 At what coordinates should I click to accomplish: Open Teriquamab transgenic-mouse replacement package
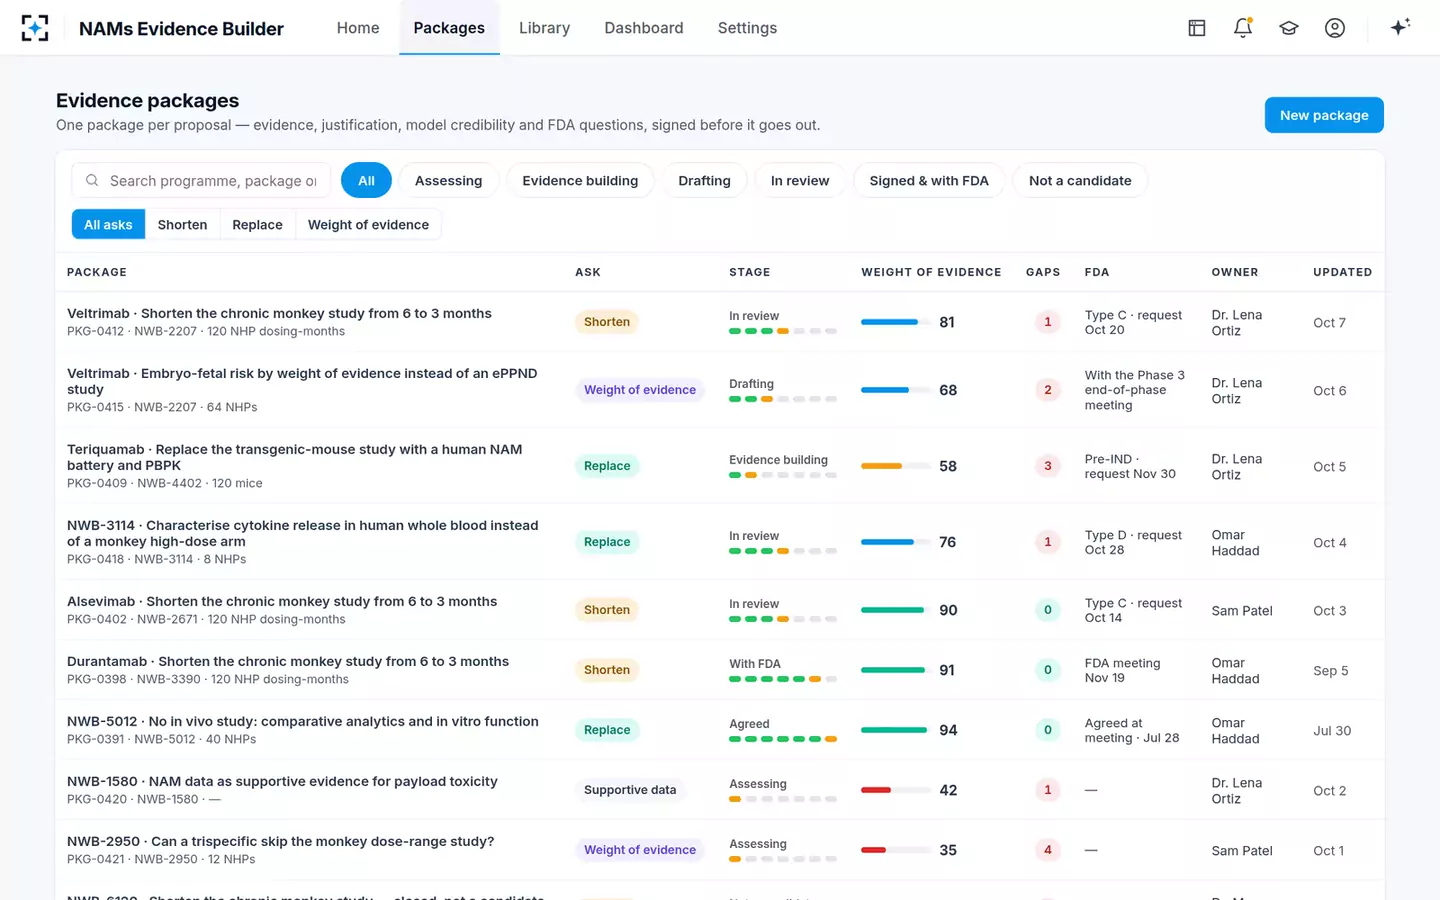point(294,457)
